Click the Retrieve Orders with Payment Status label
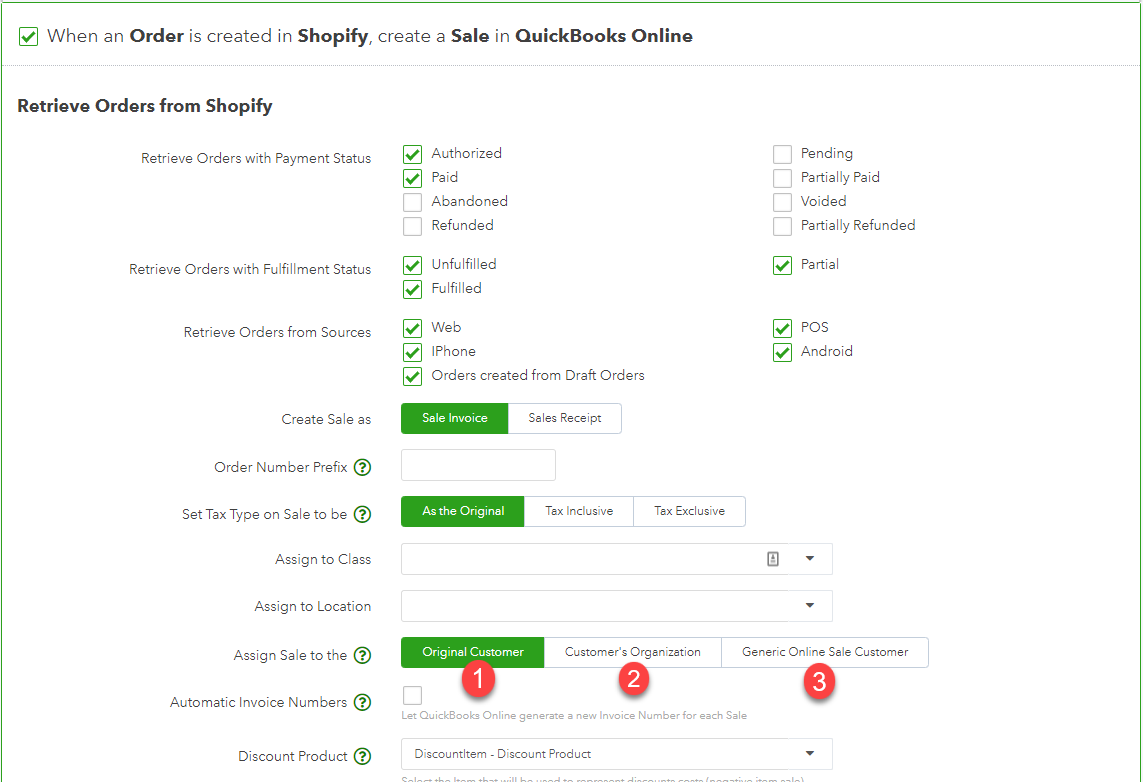The width and height of the screenshot is (1143, 782). point(256,158)
